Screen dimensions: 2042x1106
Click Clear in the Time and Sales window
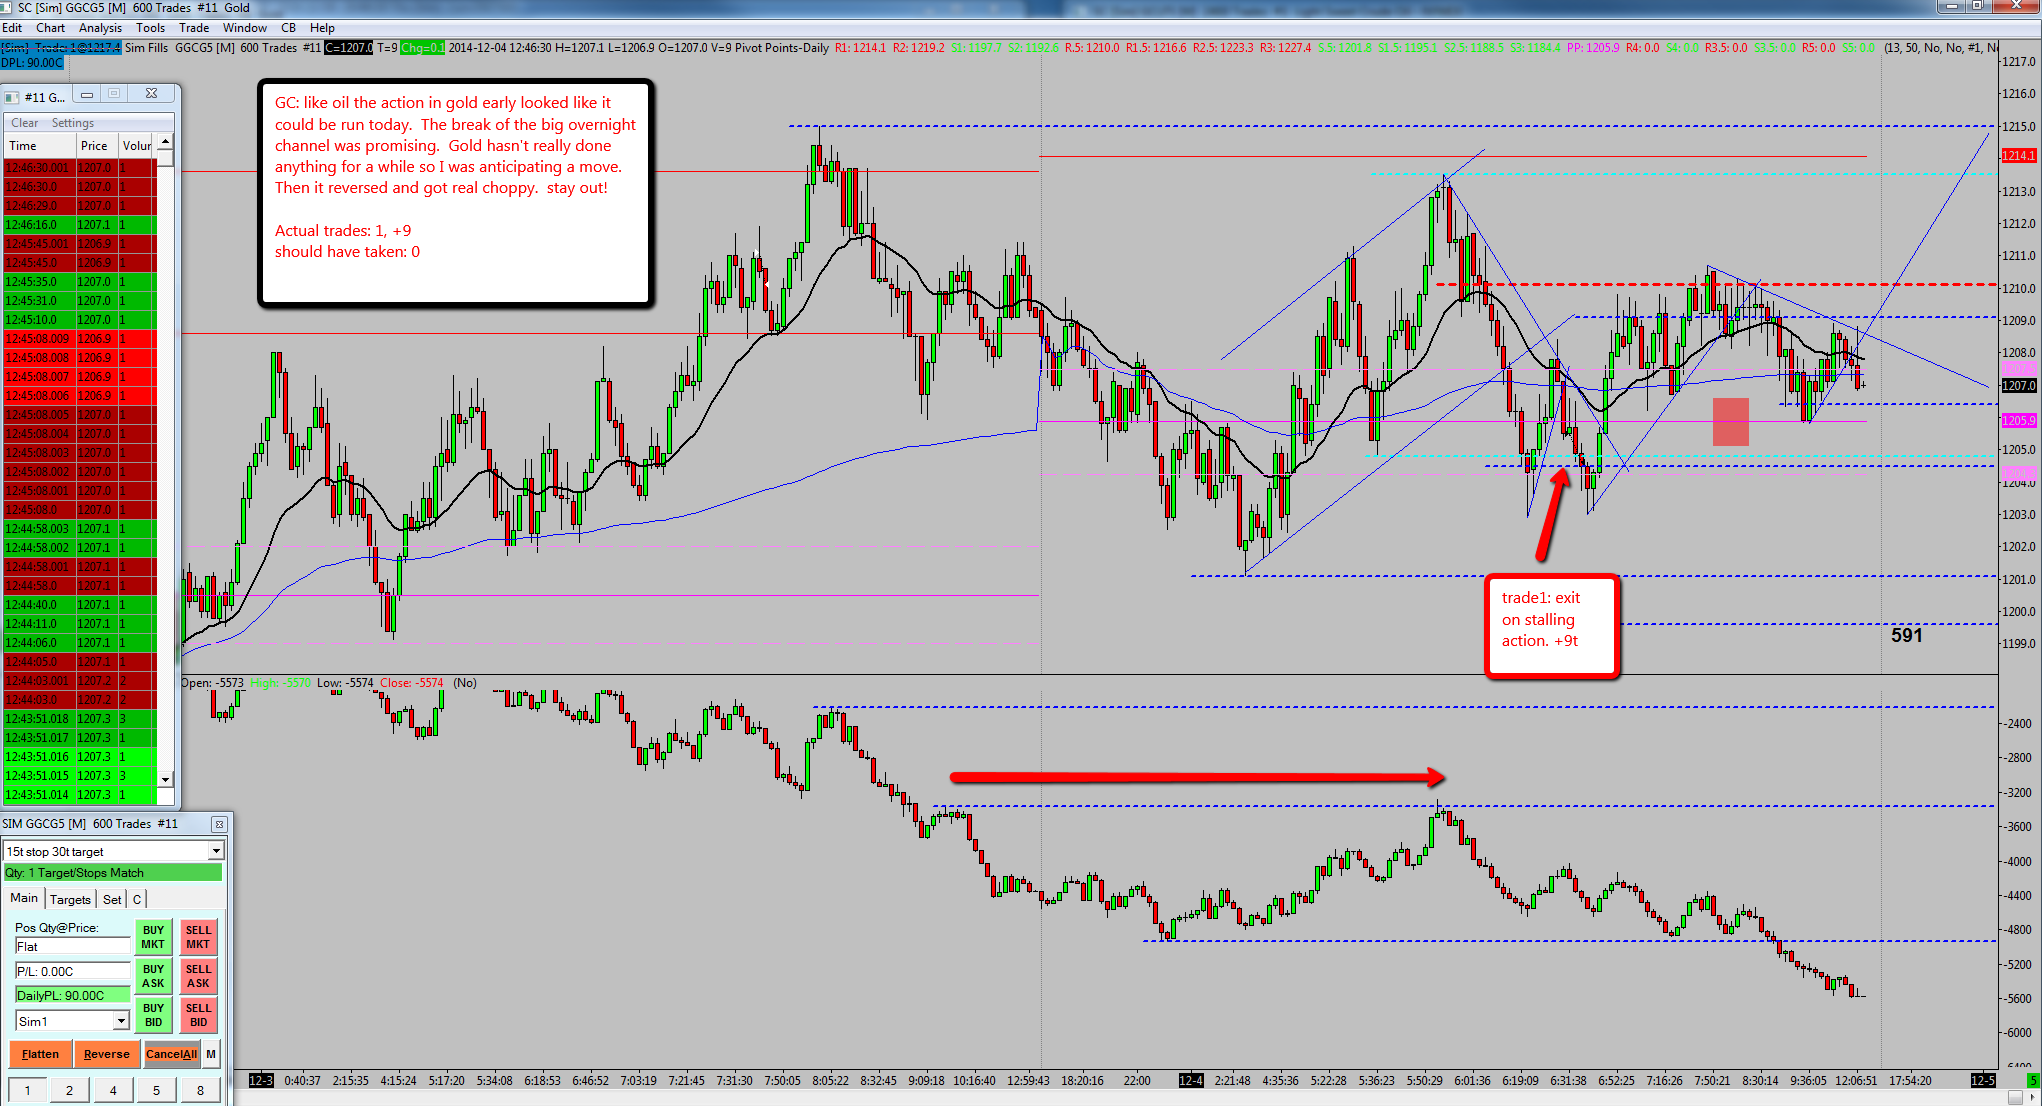tap(25, 123)
